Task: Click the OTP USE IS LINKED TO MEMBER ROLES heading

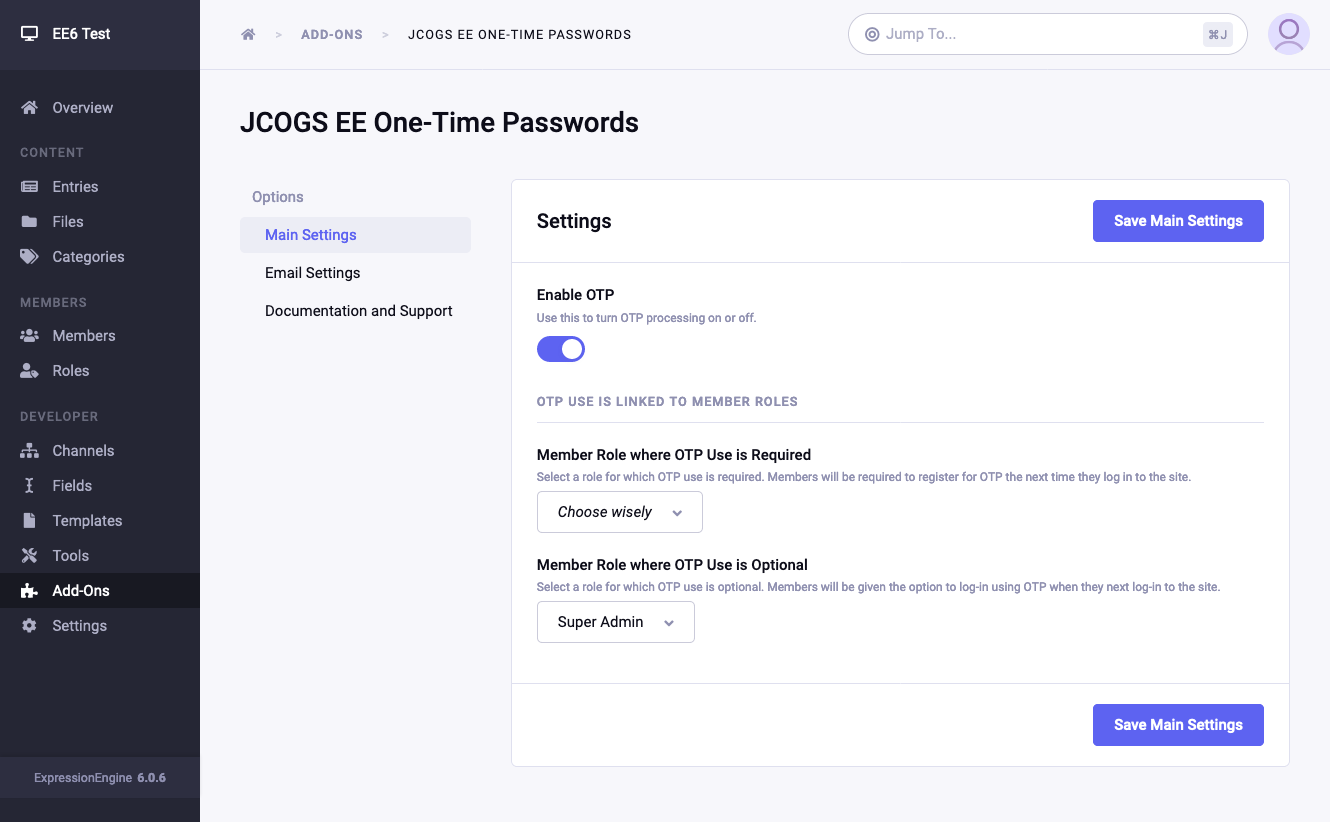Action: pos(667,402)
